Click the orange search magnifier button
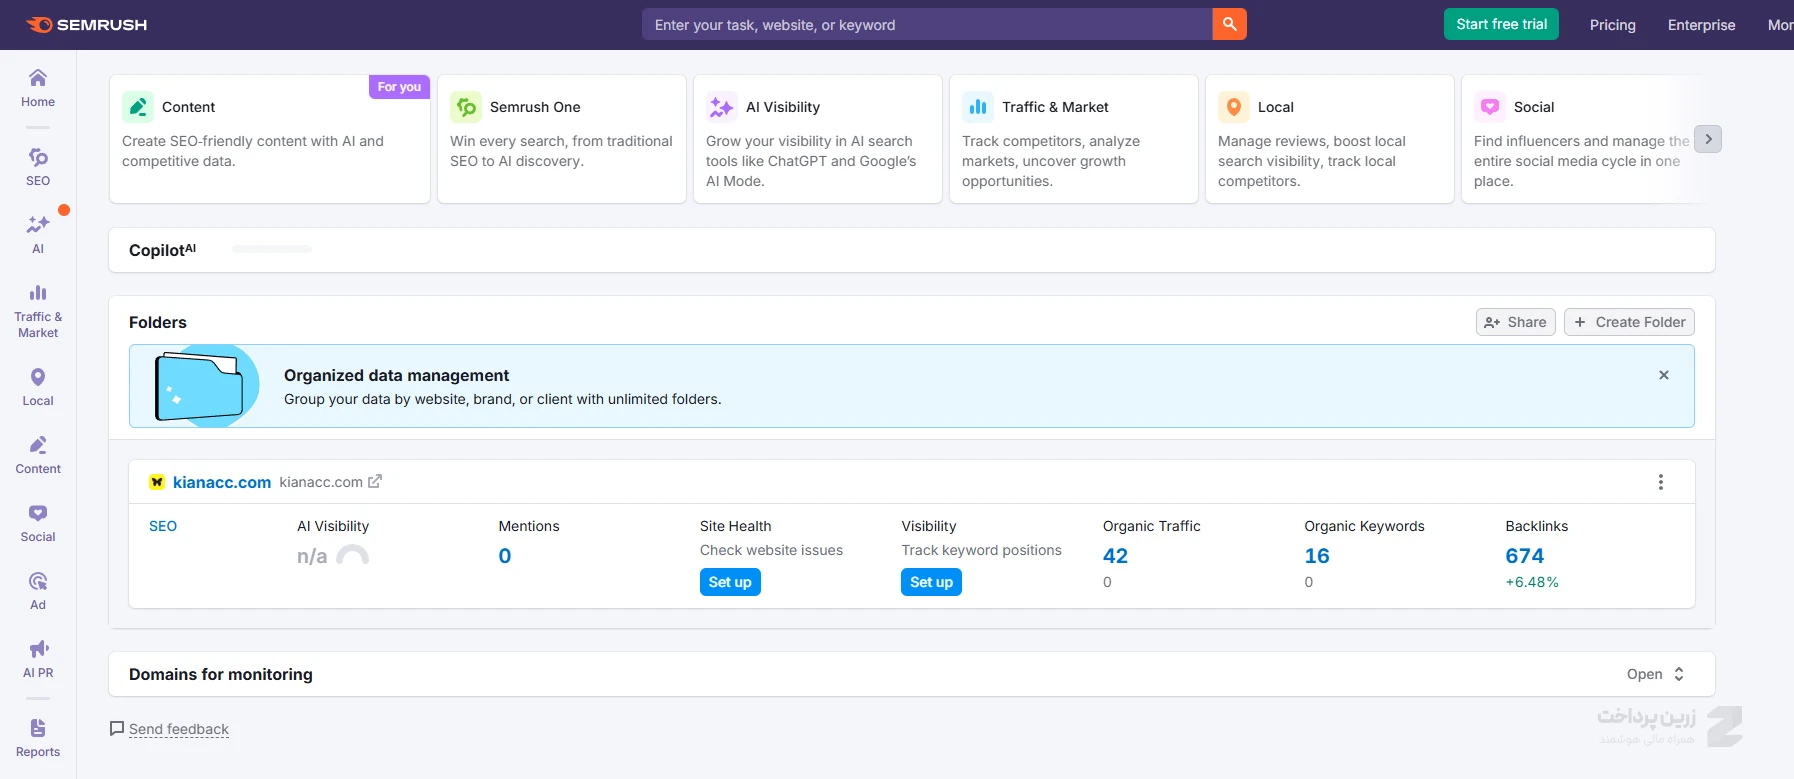The width and height of the screenshot is (1794, 779). point(1229,24)
